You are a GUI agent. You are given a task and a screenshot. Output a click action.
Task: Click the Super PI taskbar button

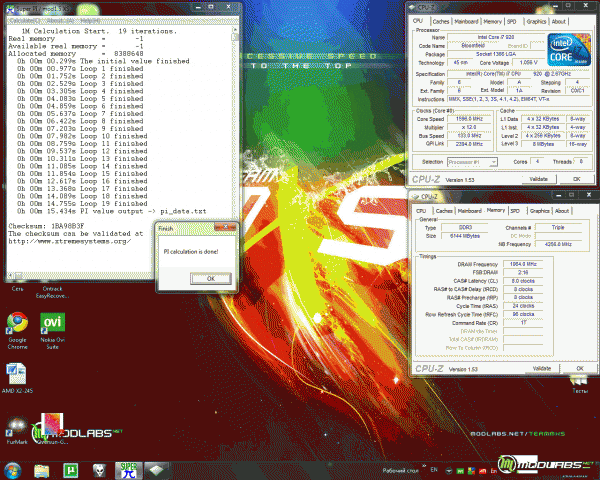129,470
